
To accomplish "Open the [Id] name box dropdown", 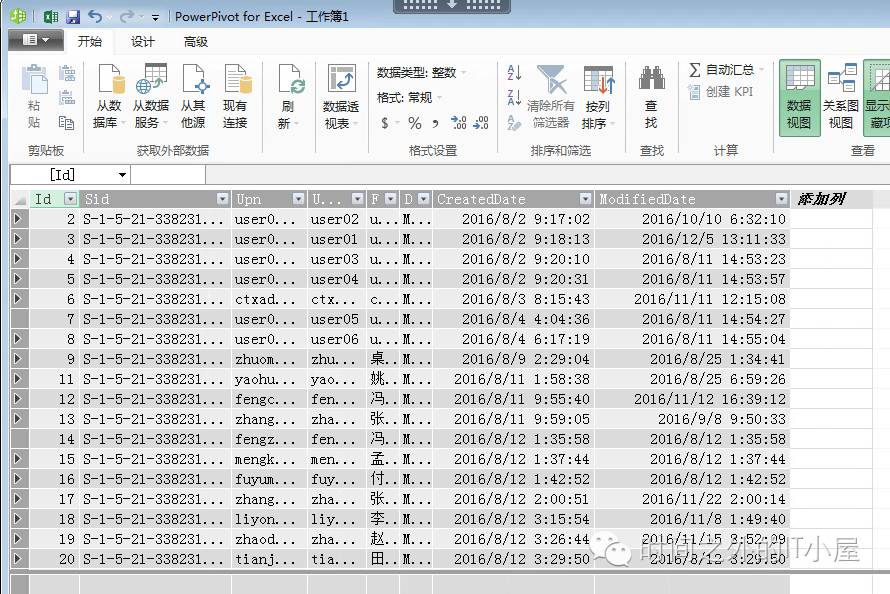I will [122, 175].
